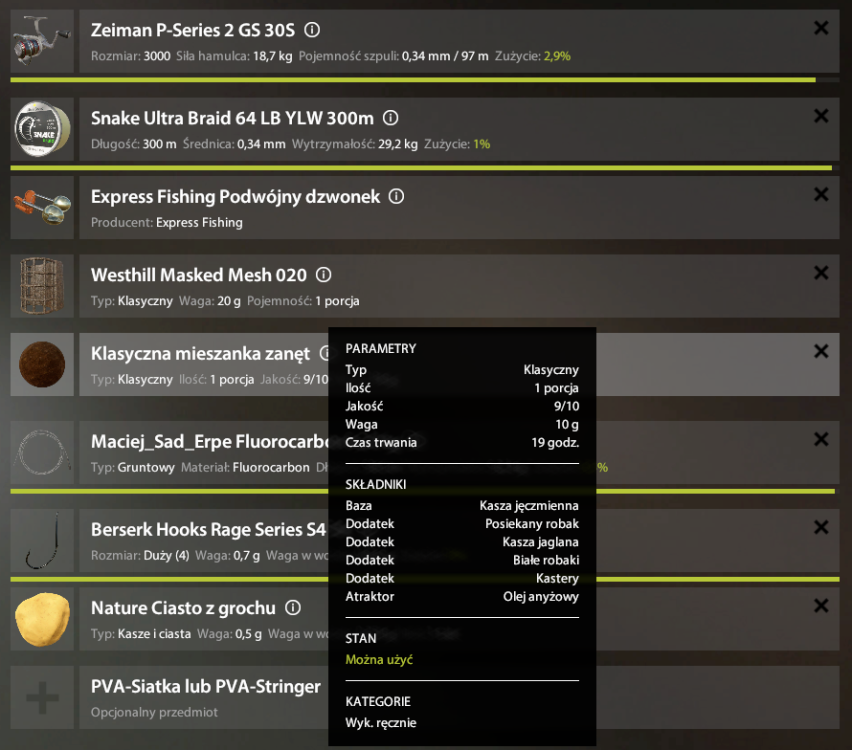Viewport: 852px width, 750px height.
Task: Open info for Zeiman P-Series 2 GS 30S
Action: [312, 29]
